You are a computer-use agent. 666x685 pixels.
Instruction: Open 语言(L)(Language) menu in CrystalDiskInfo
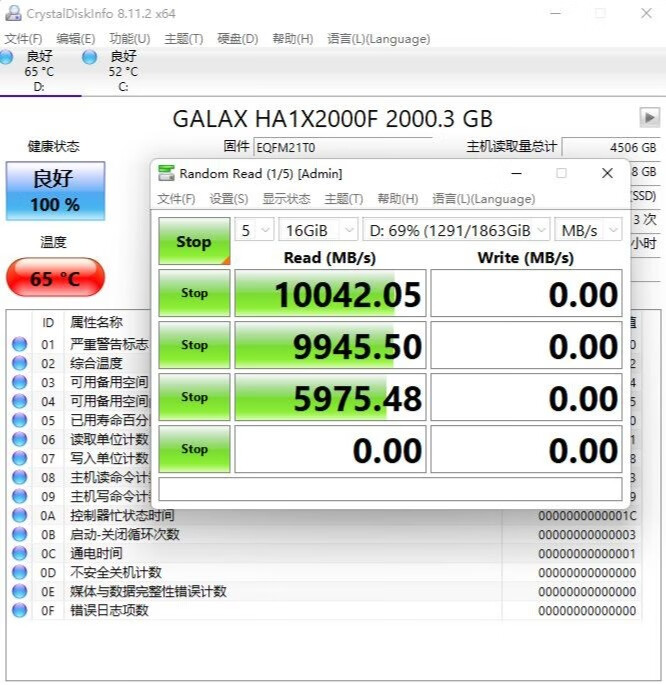[x=379, y=39]
